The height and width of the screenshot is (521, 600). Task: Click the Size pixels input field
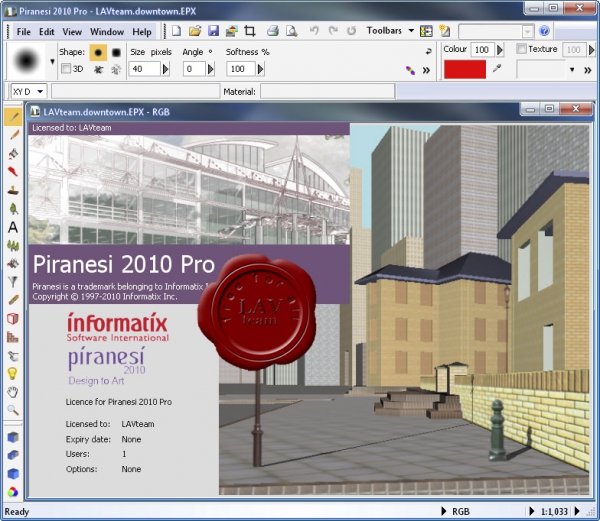144,69
